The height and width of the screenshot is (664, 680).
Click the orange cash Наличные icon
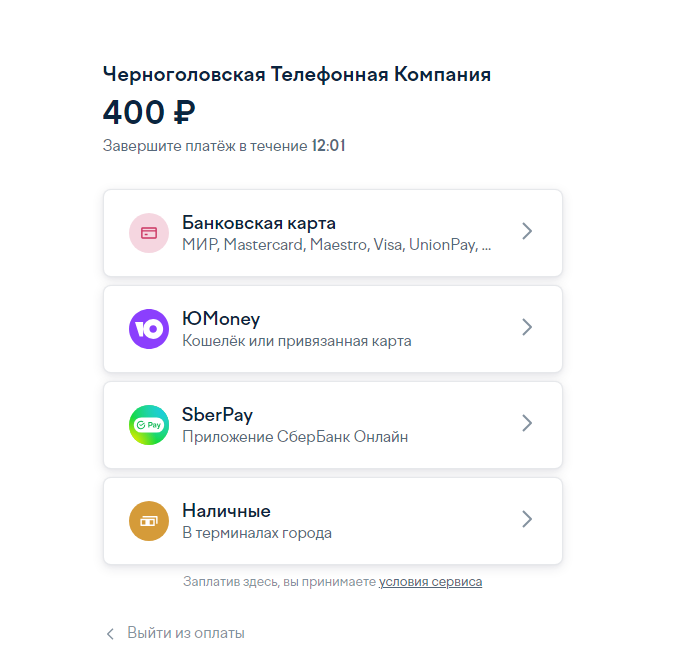149,521
